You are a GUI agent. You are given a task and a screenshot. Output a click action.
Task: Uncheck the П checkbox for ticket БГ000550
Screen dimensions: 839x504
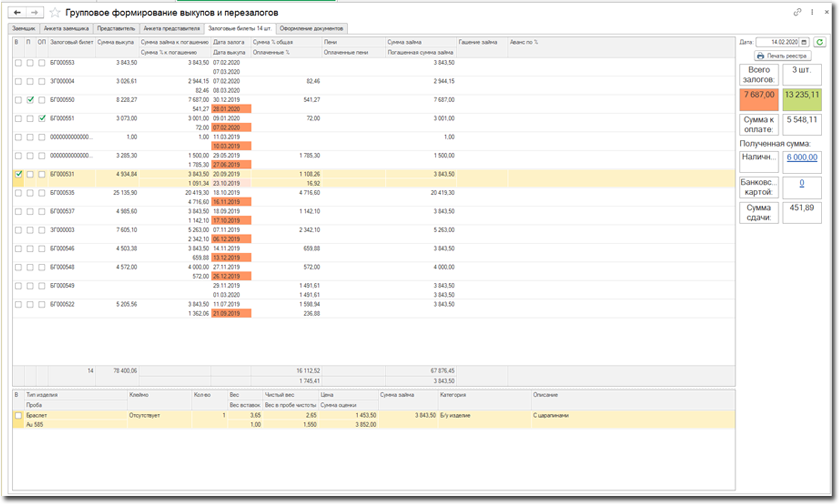tap(30, 100)
